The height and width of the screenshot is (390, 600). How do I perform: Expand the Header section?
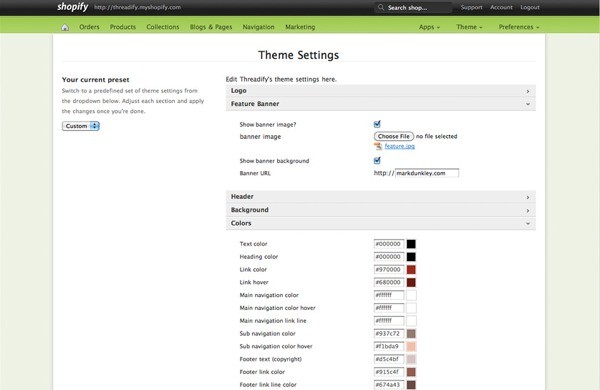(381, 197)
